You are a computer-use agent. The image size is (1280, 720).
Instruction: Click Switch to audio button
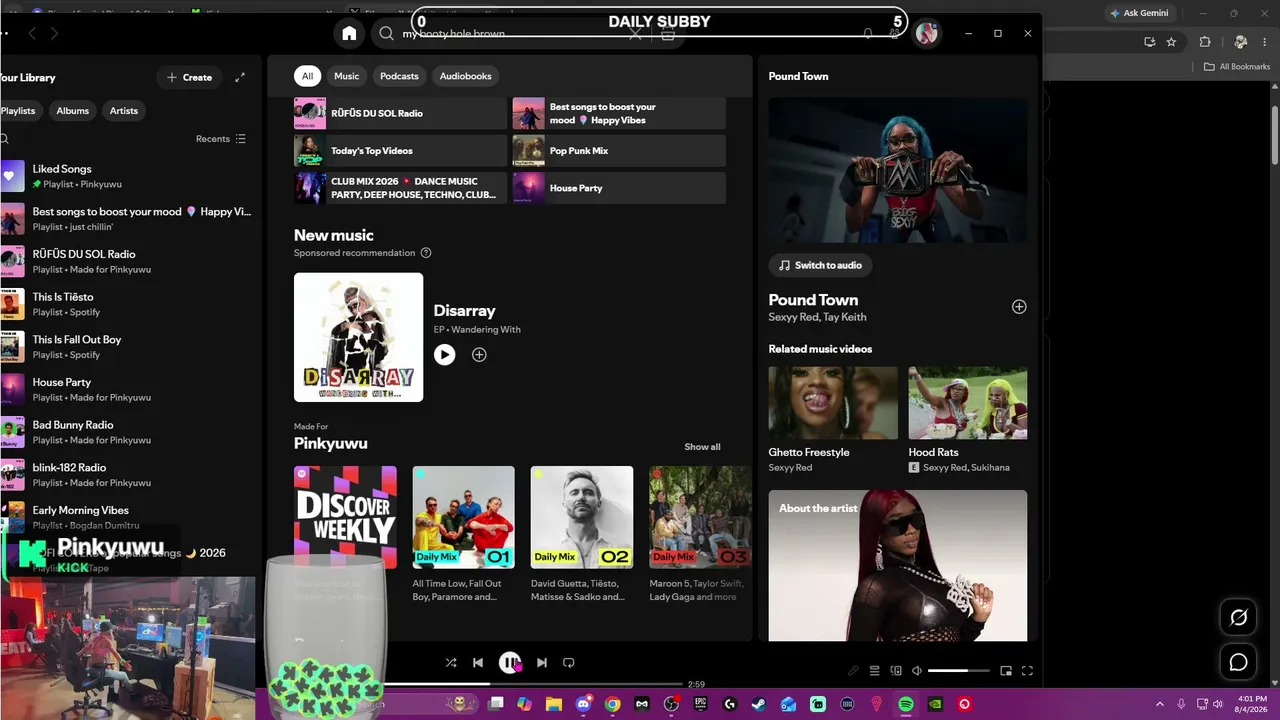click(820, 265)
